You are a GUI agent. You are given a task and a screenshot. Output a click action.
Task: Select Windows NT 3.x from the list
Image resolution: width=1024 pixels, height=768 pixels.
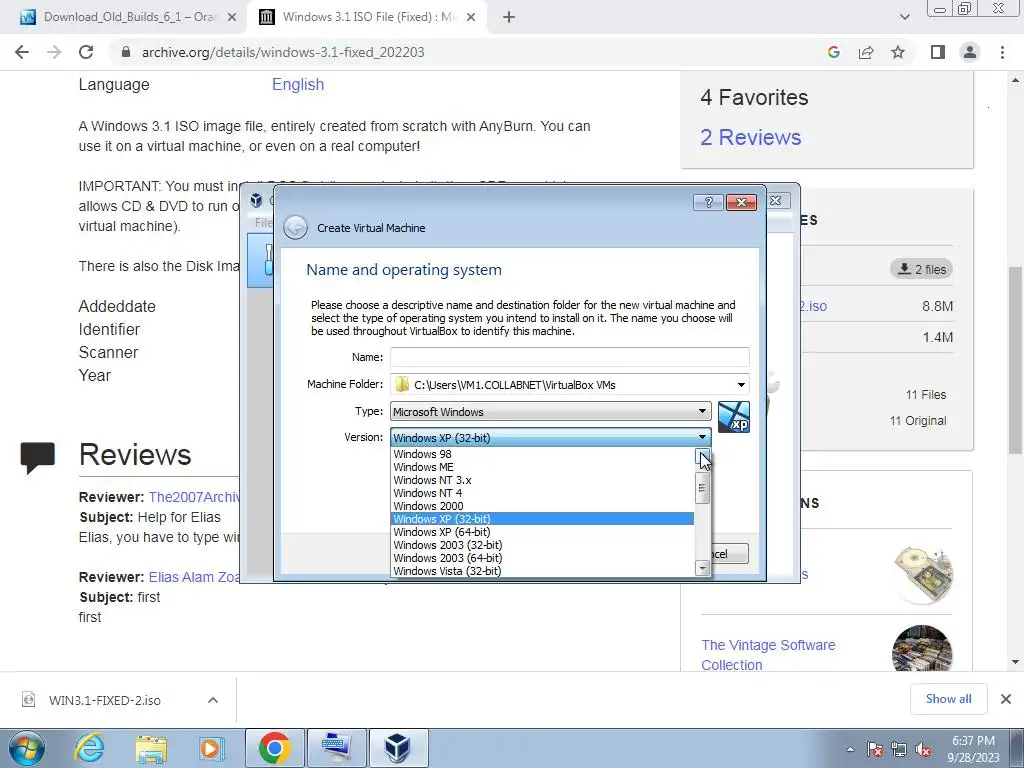click(542, 480)
